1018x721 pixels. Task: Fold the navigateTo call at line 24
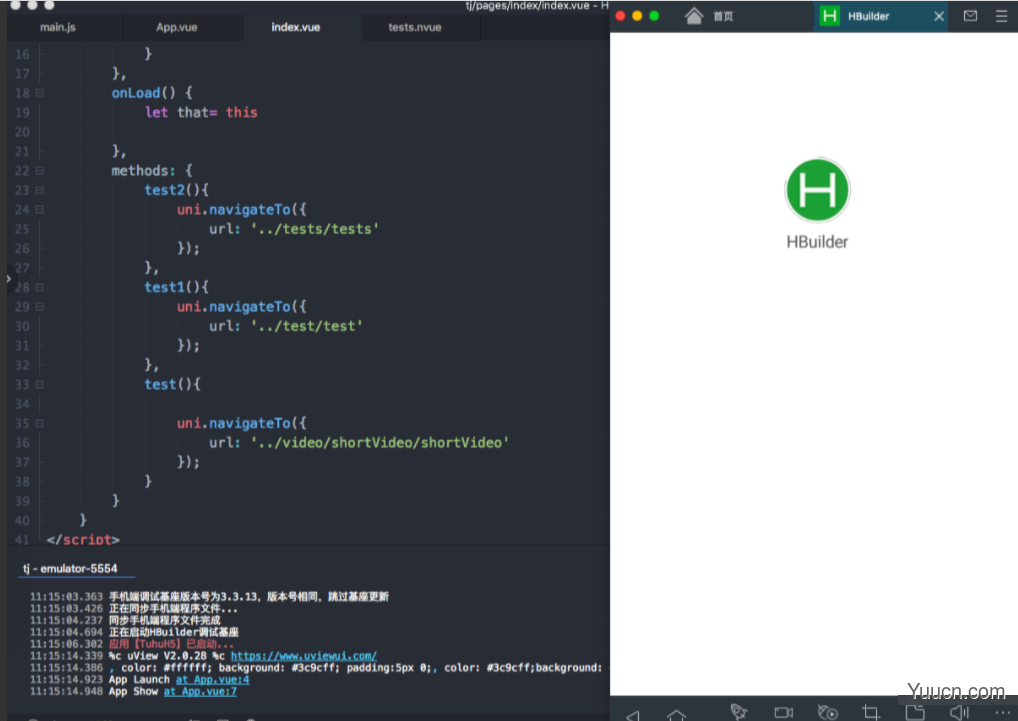[40, 210]
